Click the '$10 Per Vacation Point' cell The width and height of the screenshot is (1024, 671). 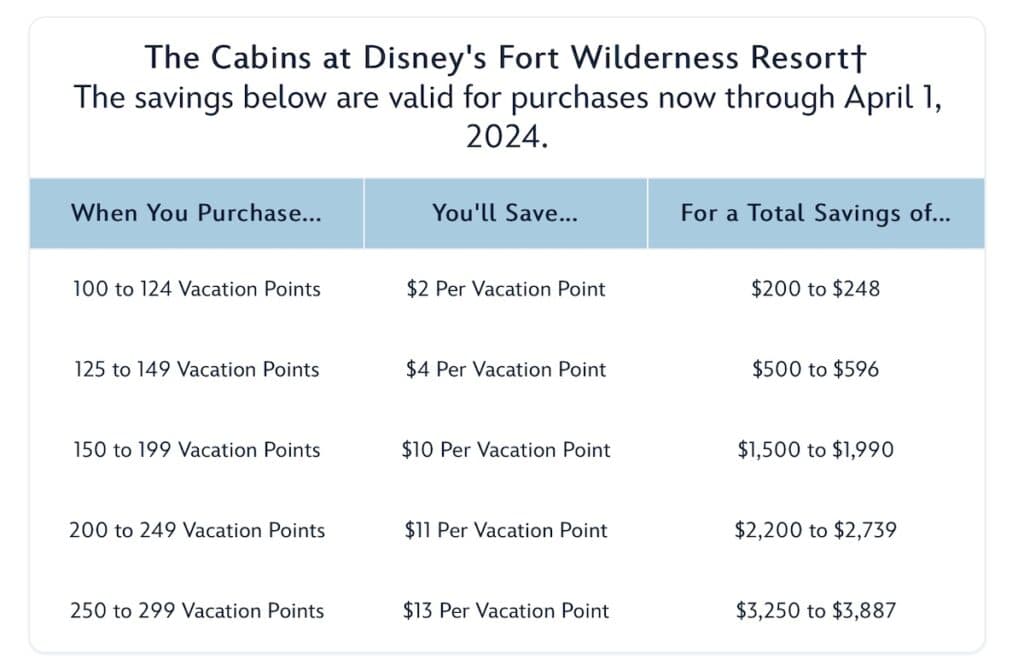point(505,450)
